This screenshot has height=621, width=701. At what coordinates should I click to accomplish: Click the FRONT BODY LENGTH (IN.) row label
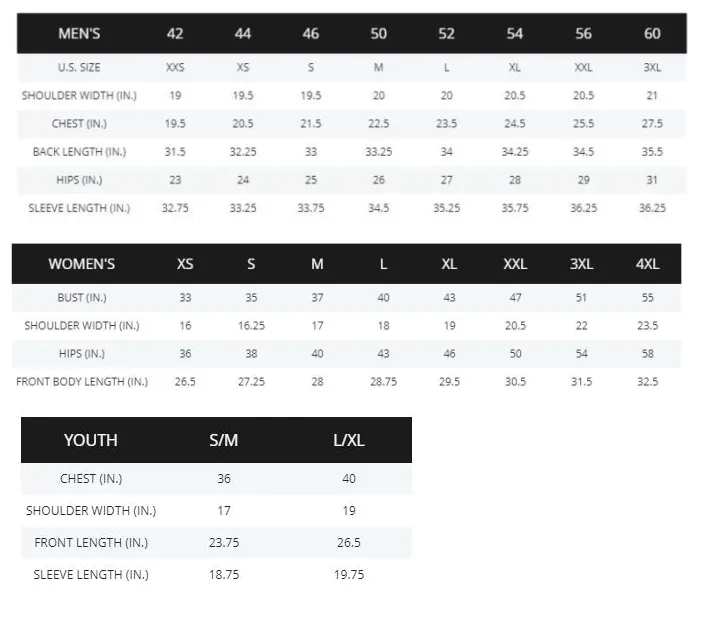pyautogui.click(x=82, y=381)
